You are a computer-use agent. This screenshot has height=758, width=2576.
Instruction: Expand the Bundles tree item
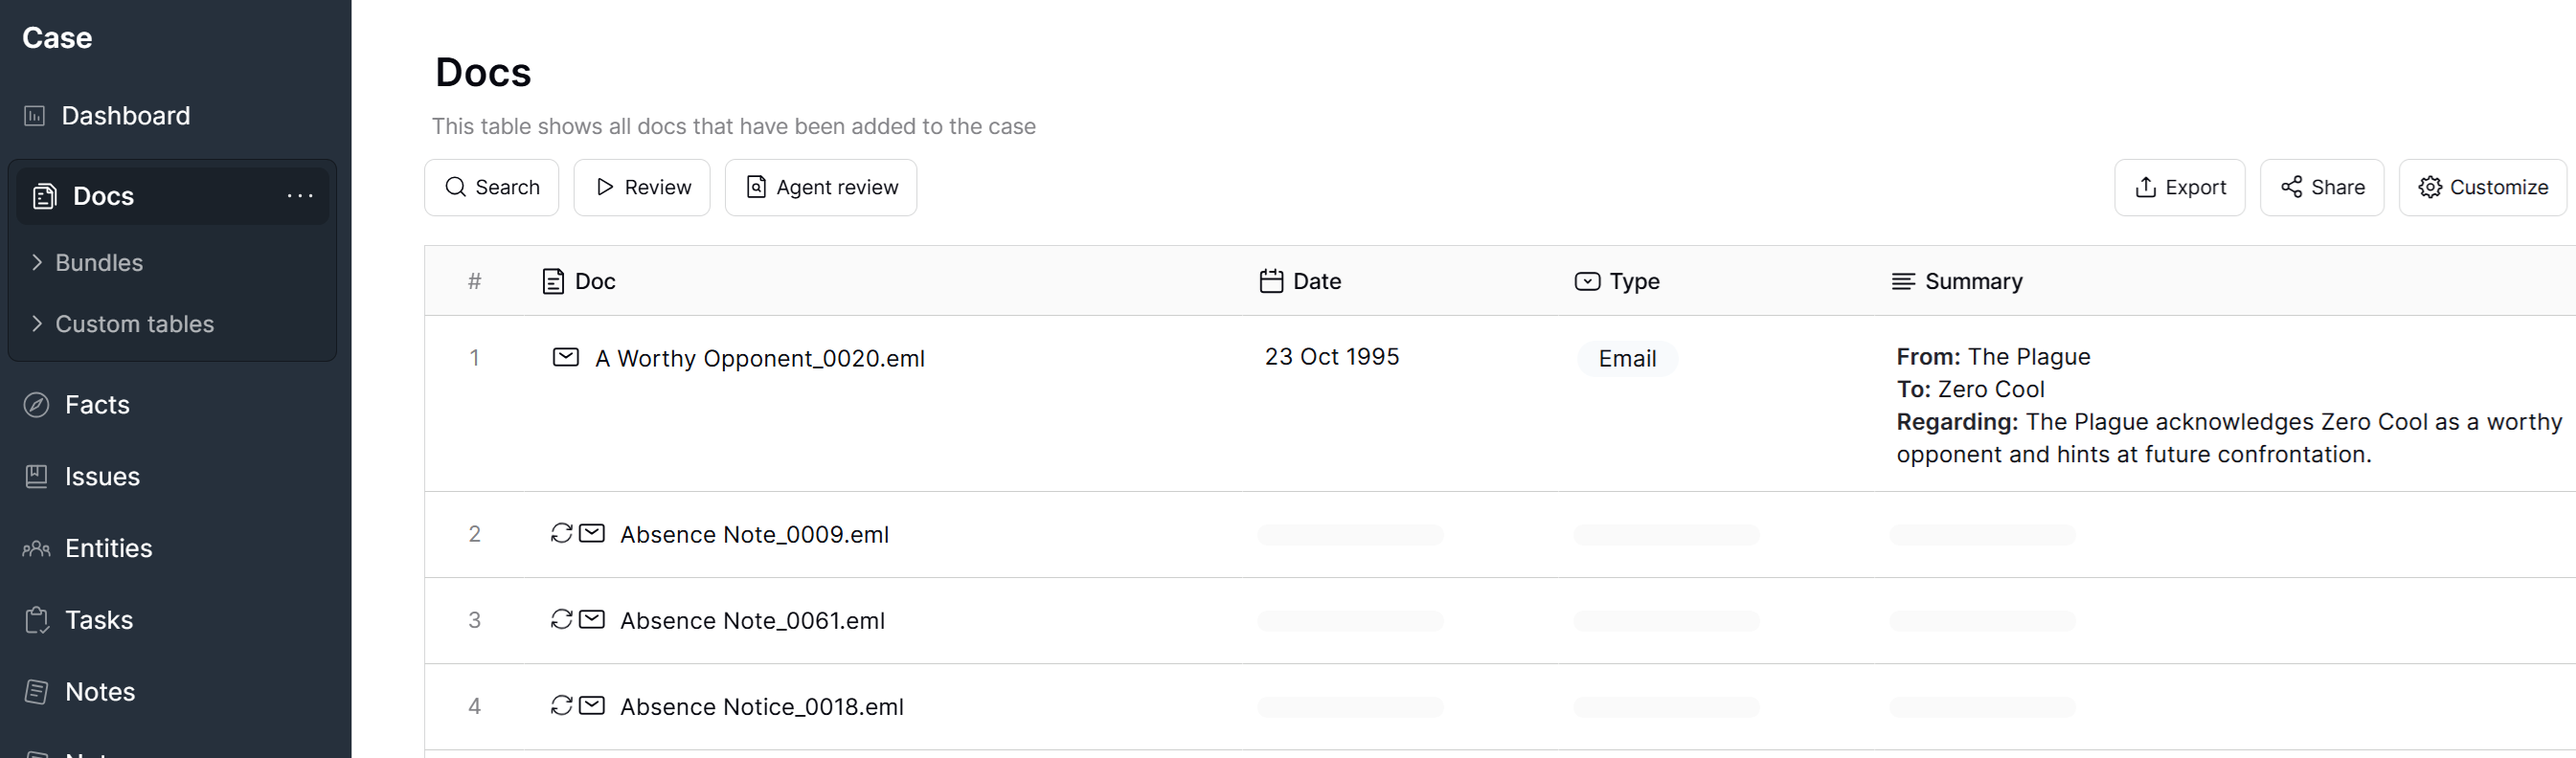coord(98,262)
